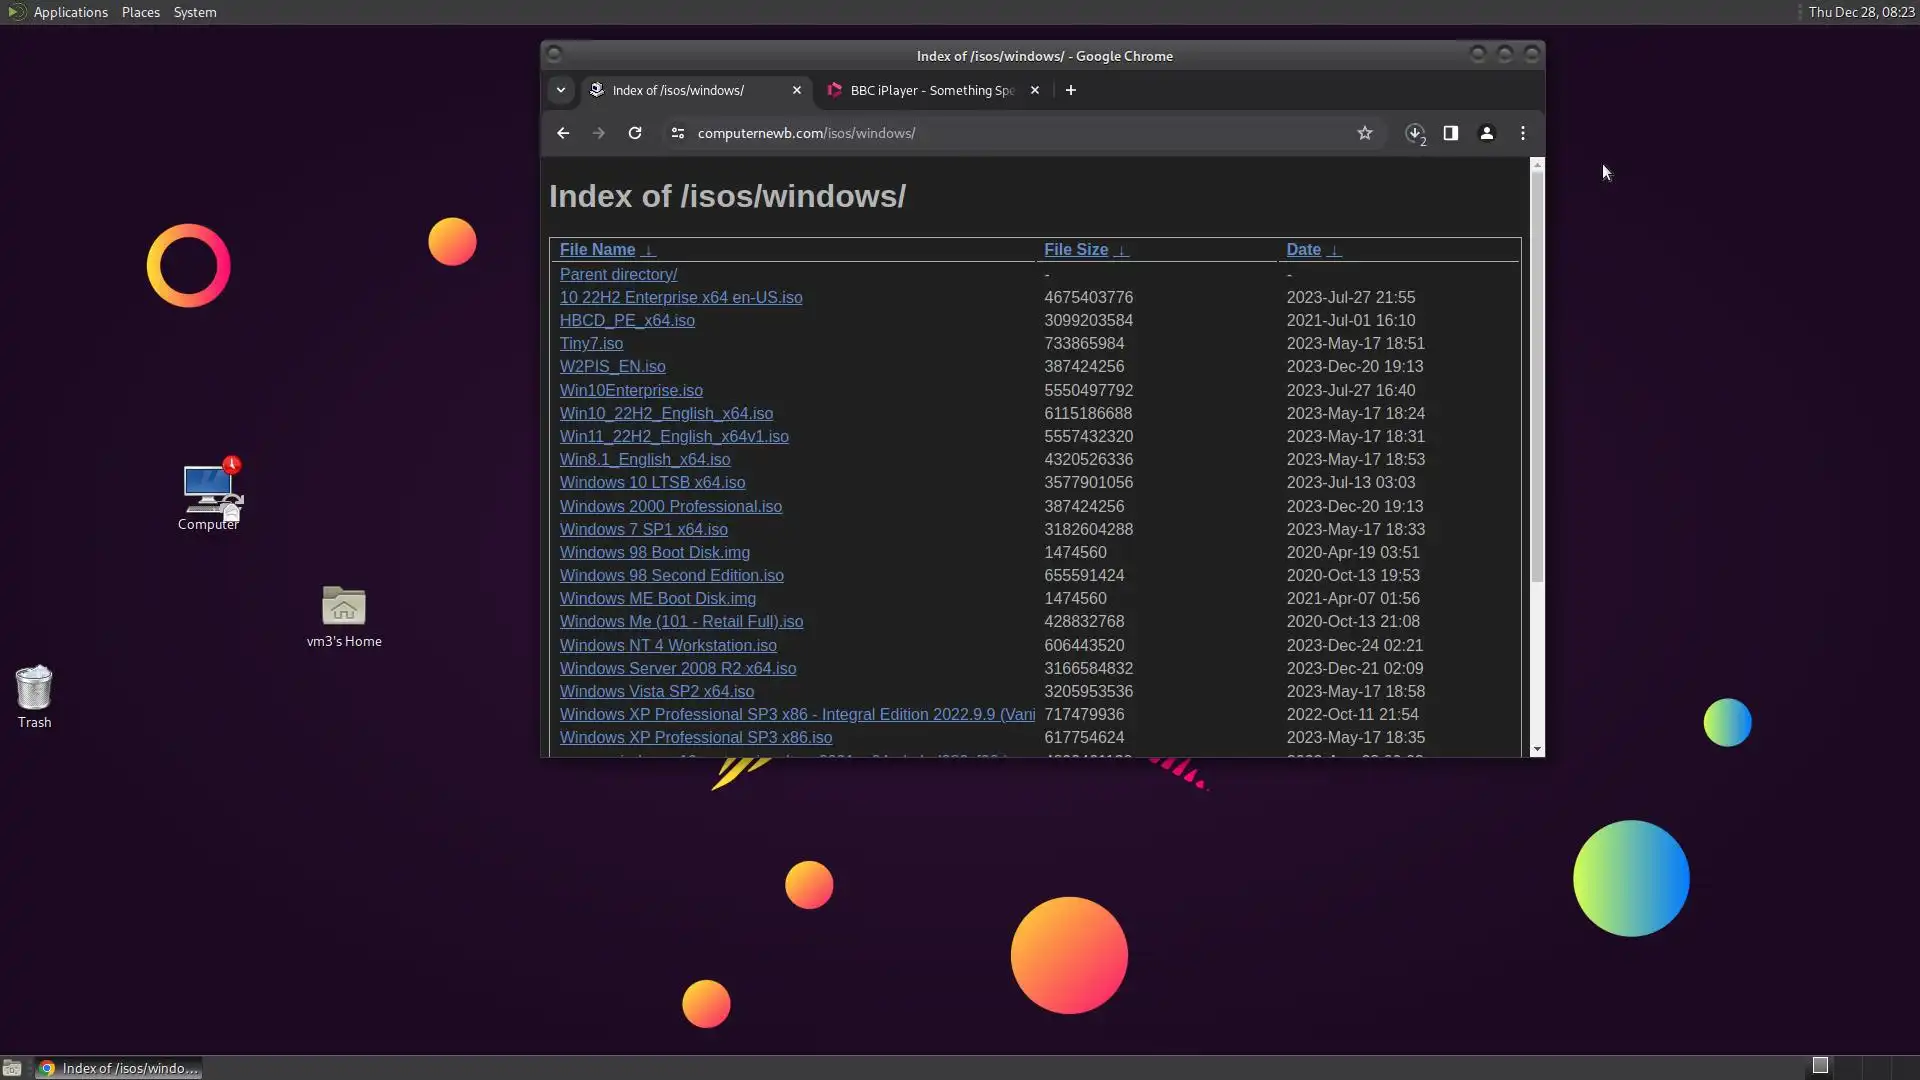Bookmark this page with the star icon
The height and width of the screenshot is (1080, 1920).
tap(1365, 133)
